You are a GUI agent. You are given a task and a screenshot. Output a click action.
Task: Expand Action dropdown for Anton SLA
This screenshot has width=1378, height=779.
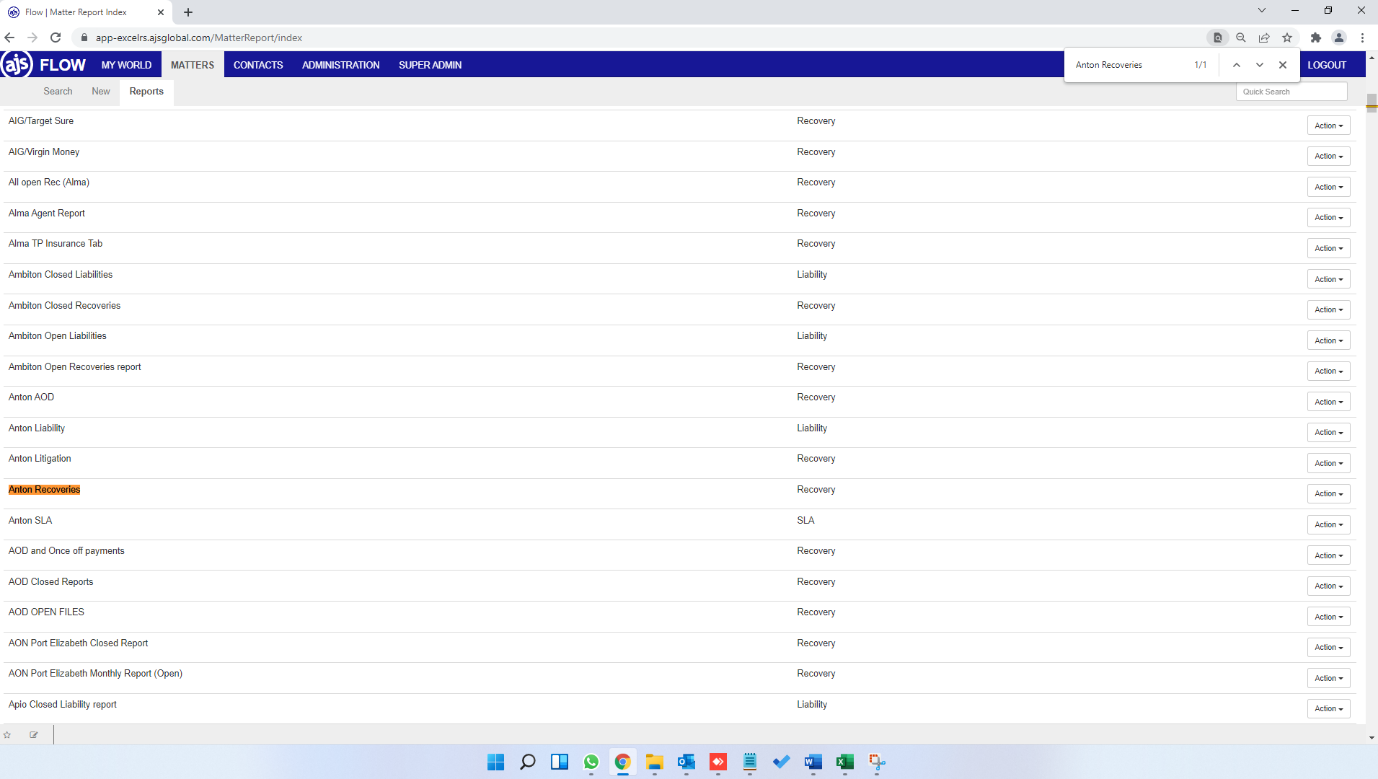1328,524
